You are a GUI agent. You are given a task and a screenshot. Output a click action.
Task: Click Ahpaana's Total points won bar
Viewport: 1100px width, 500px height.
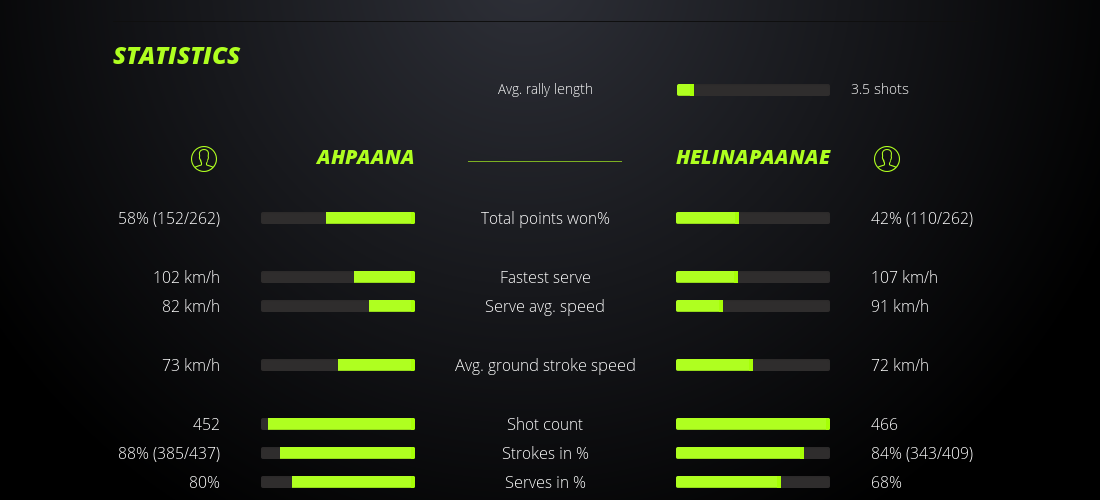point(338,218)
